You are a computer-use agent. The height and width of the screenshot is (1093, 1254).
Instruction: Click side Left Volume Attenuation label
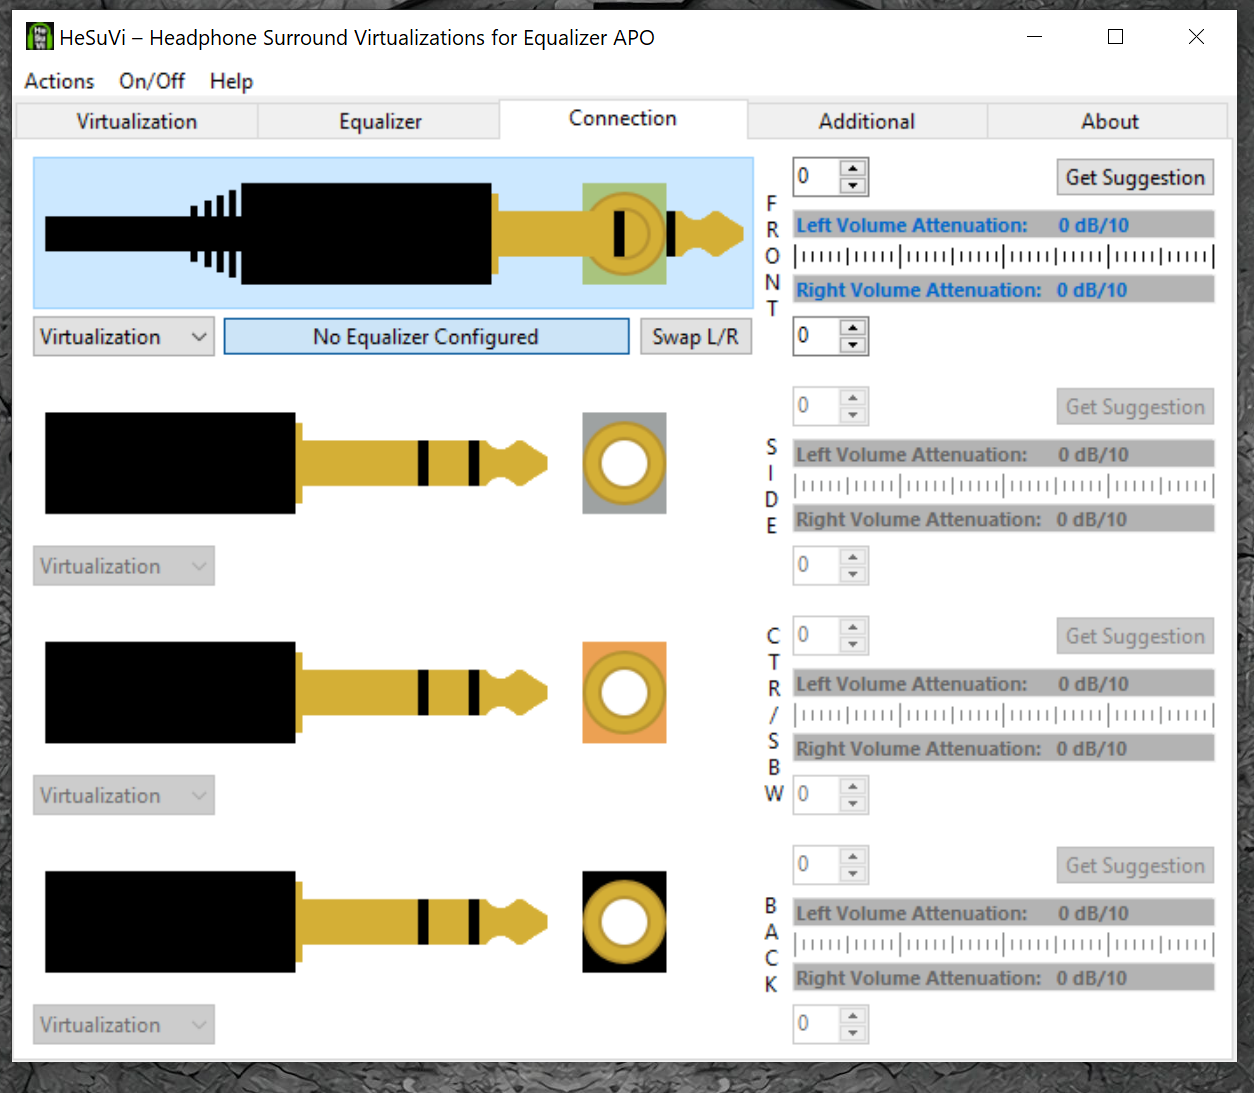(912, 455)
